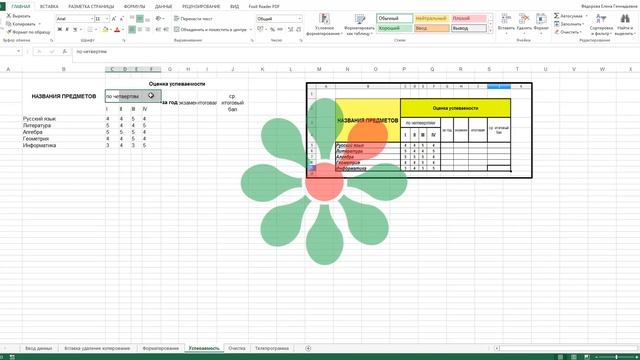Adjust the zoom slider in status bar
The width and height of the screenshot is (640, 360).
(x=616, y=357)
